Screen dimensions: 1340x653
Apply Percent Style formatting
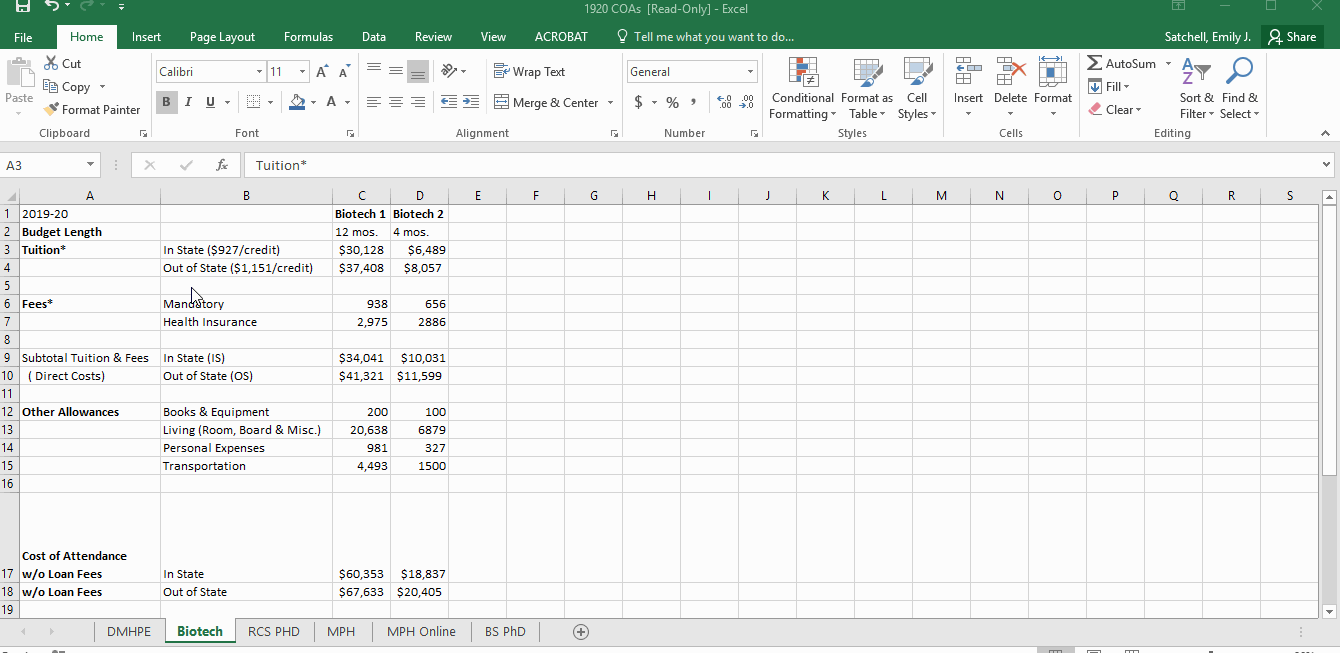pyautogui.click(x=672, y=101)
